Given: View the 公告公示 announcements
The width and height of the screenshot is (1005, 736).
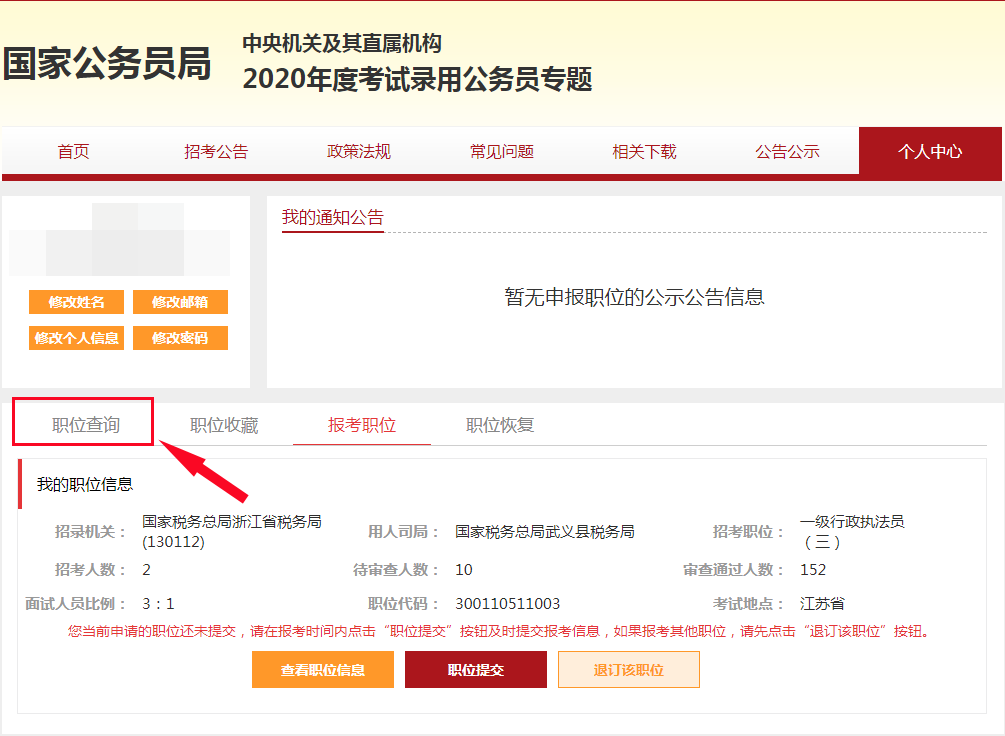Looking at the screenshot, I should [787, 152].
